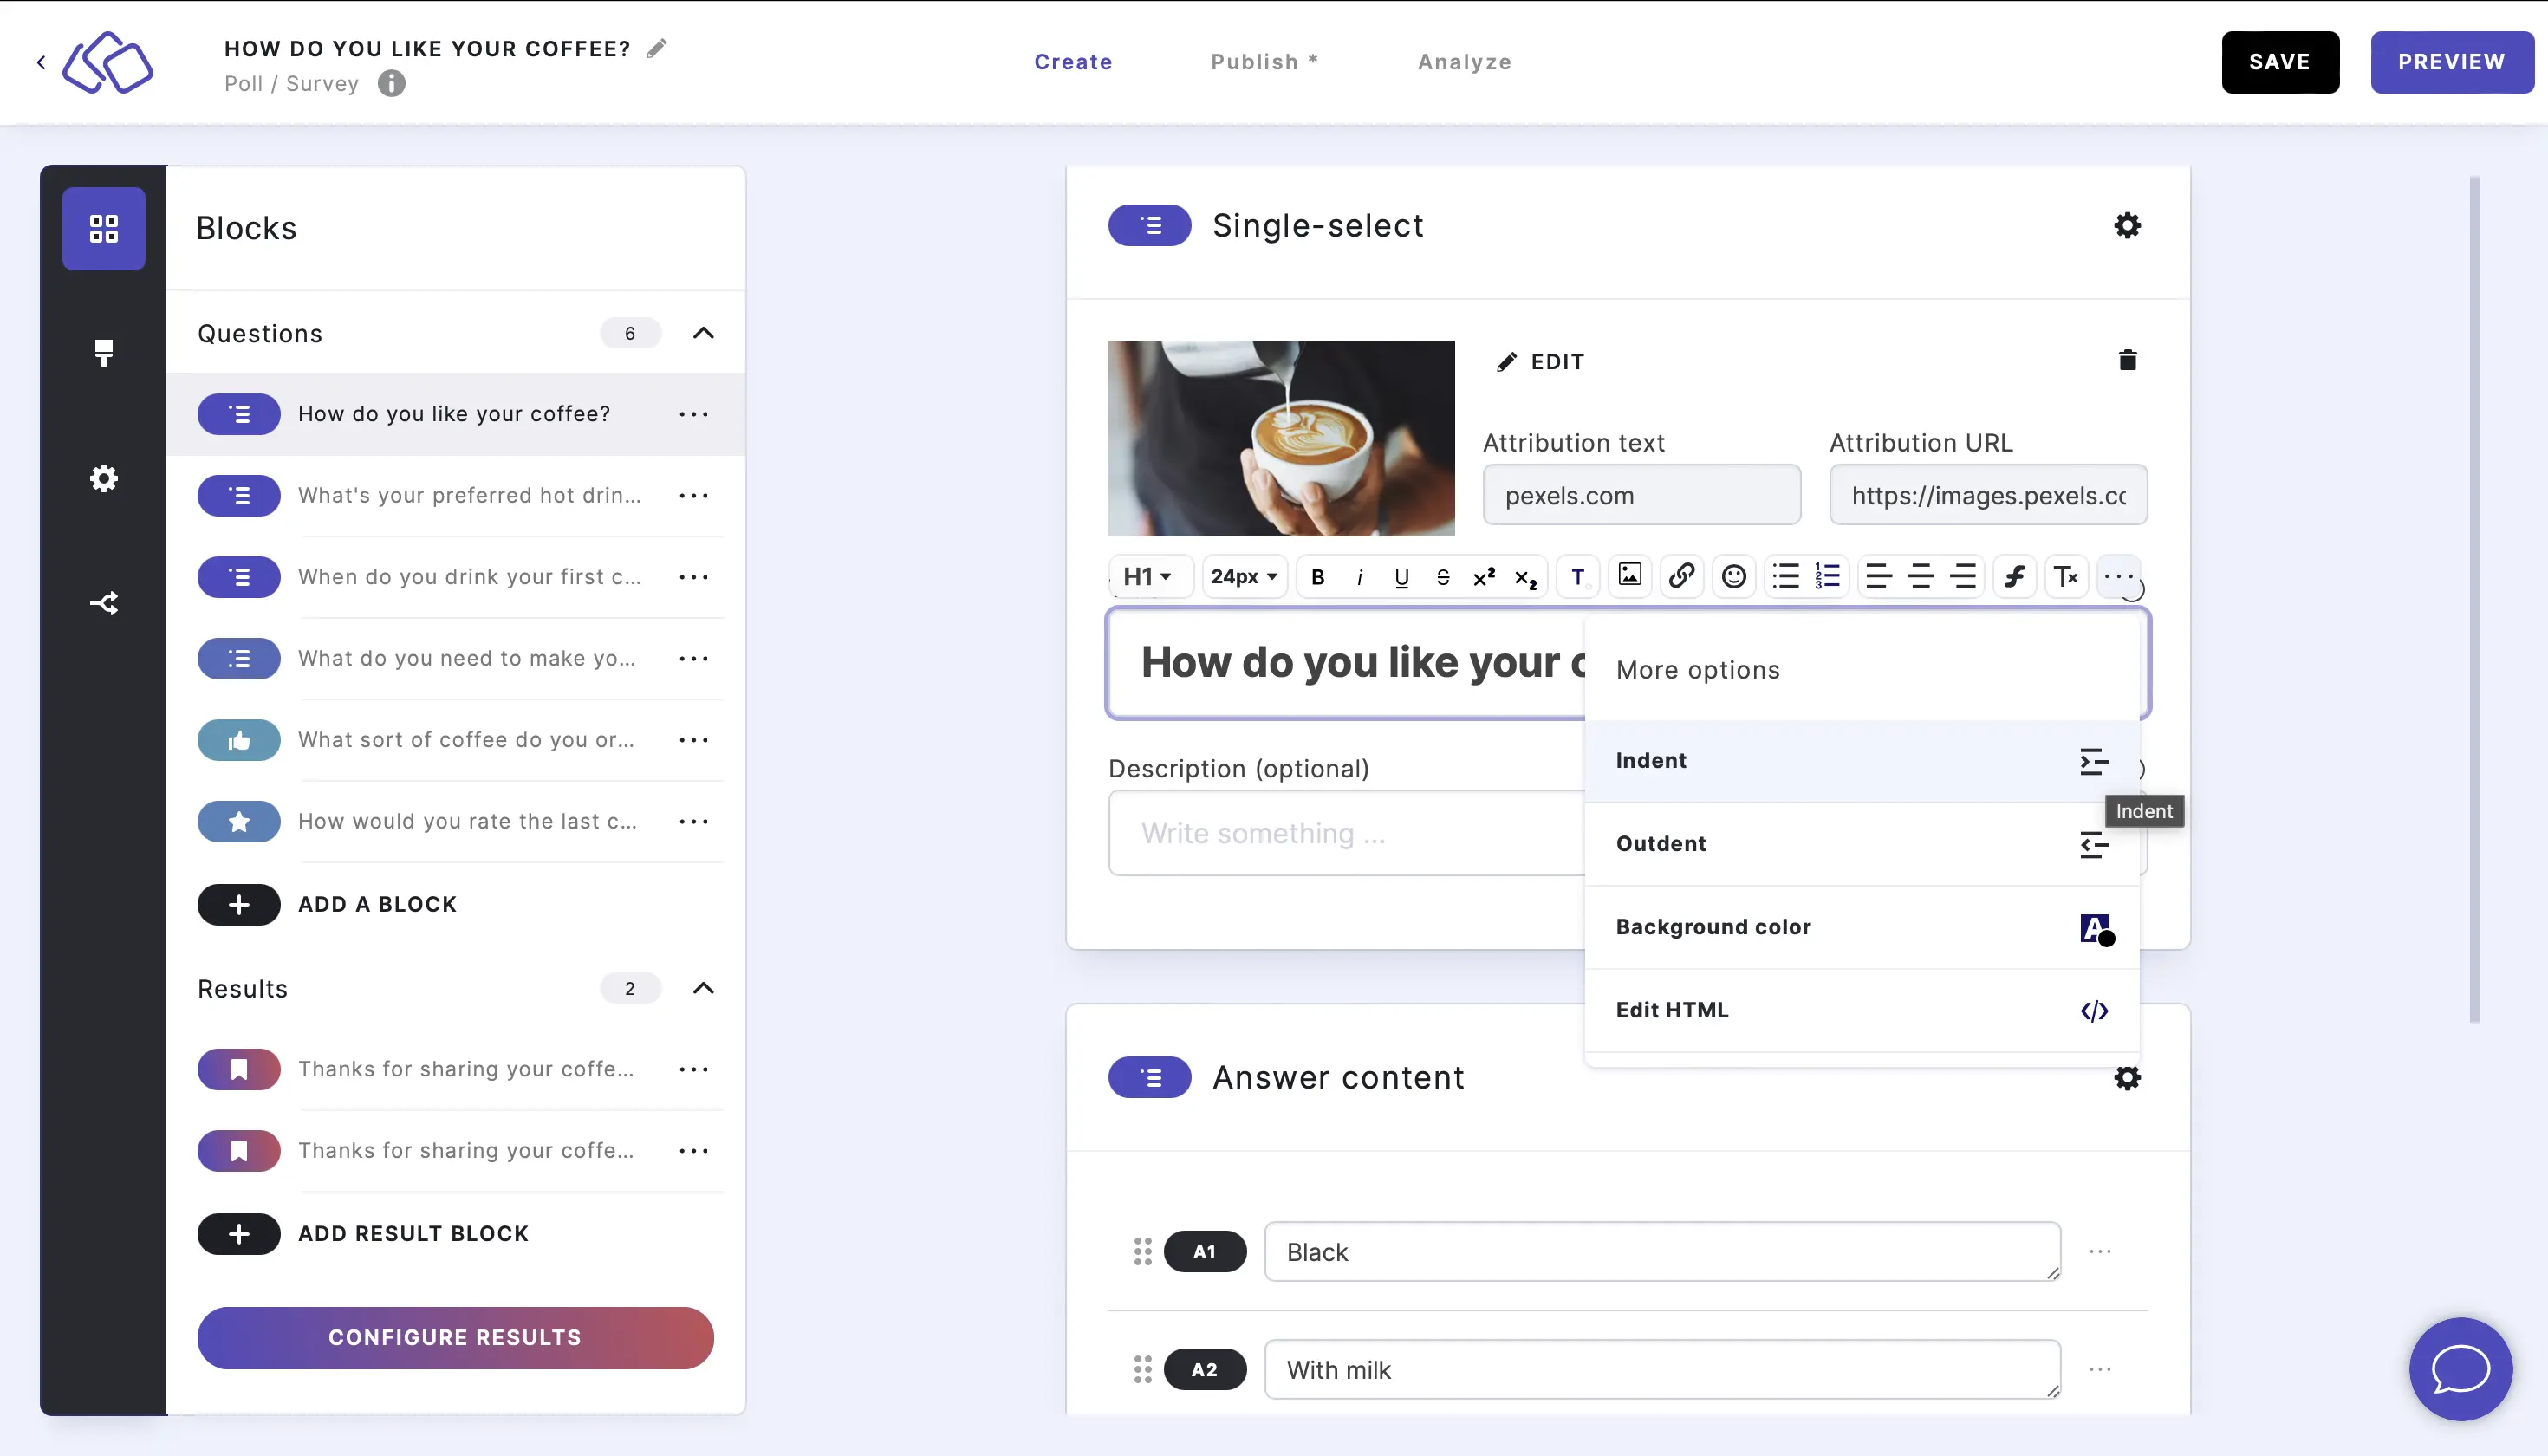Click the link insertion icon
Viewport: 2548px width, 1456px height.
pyautogui.click(x=1678, y=575)
